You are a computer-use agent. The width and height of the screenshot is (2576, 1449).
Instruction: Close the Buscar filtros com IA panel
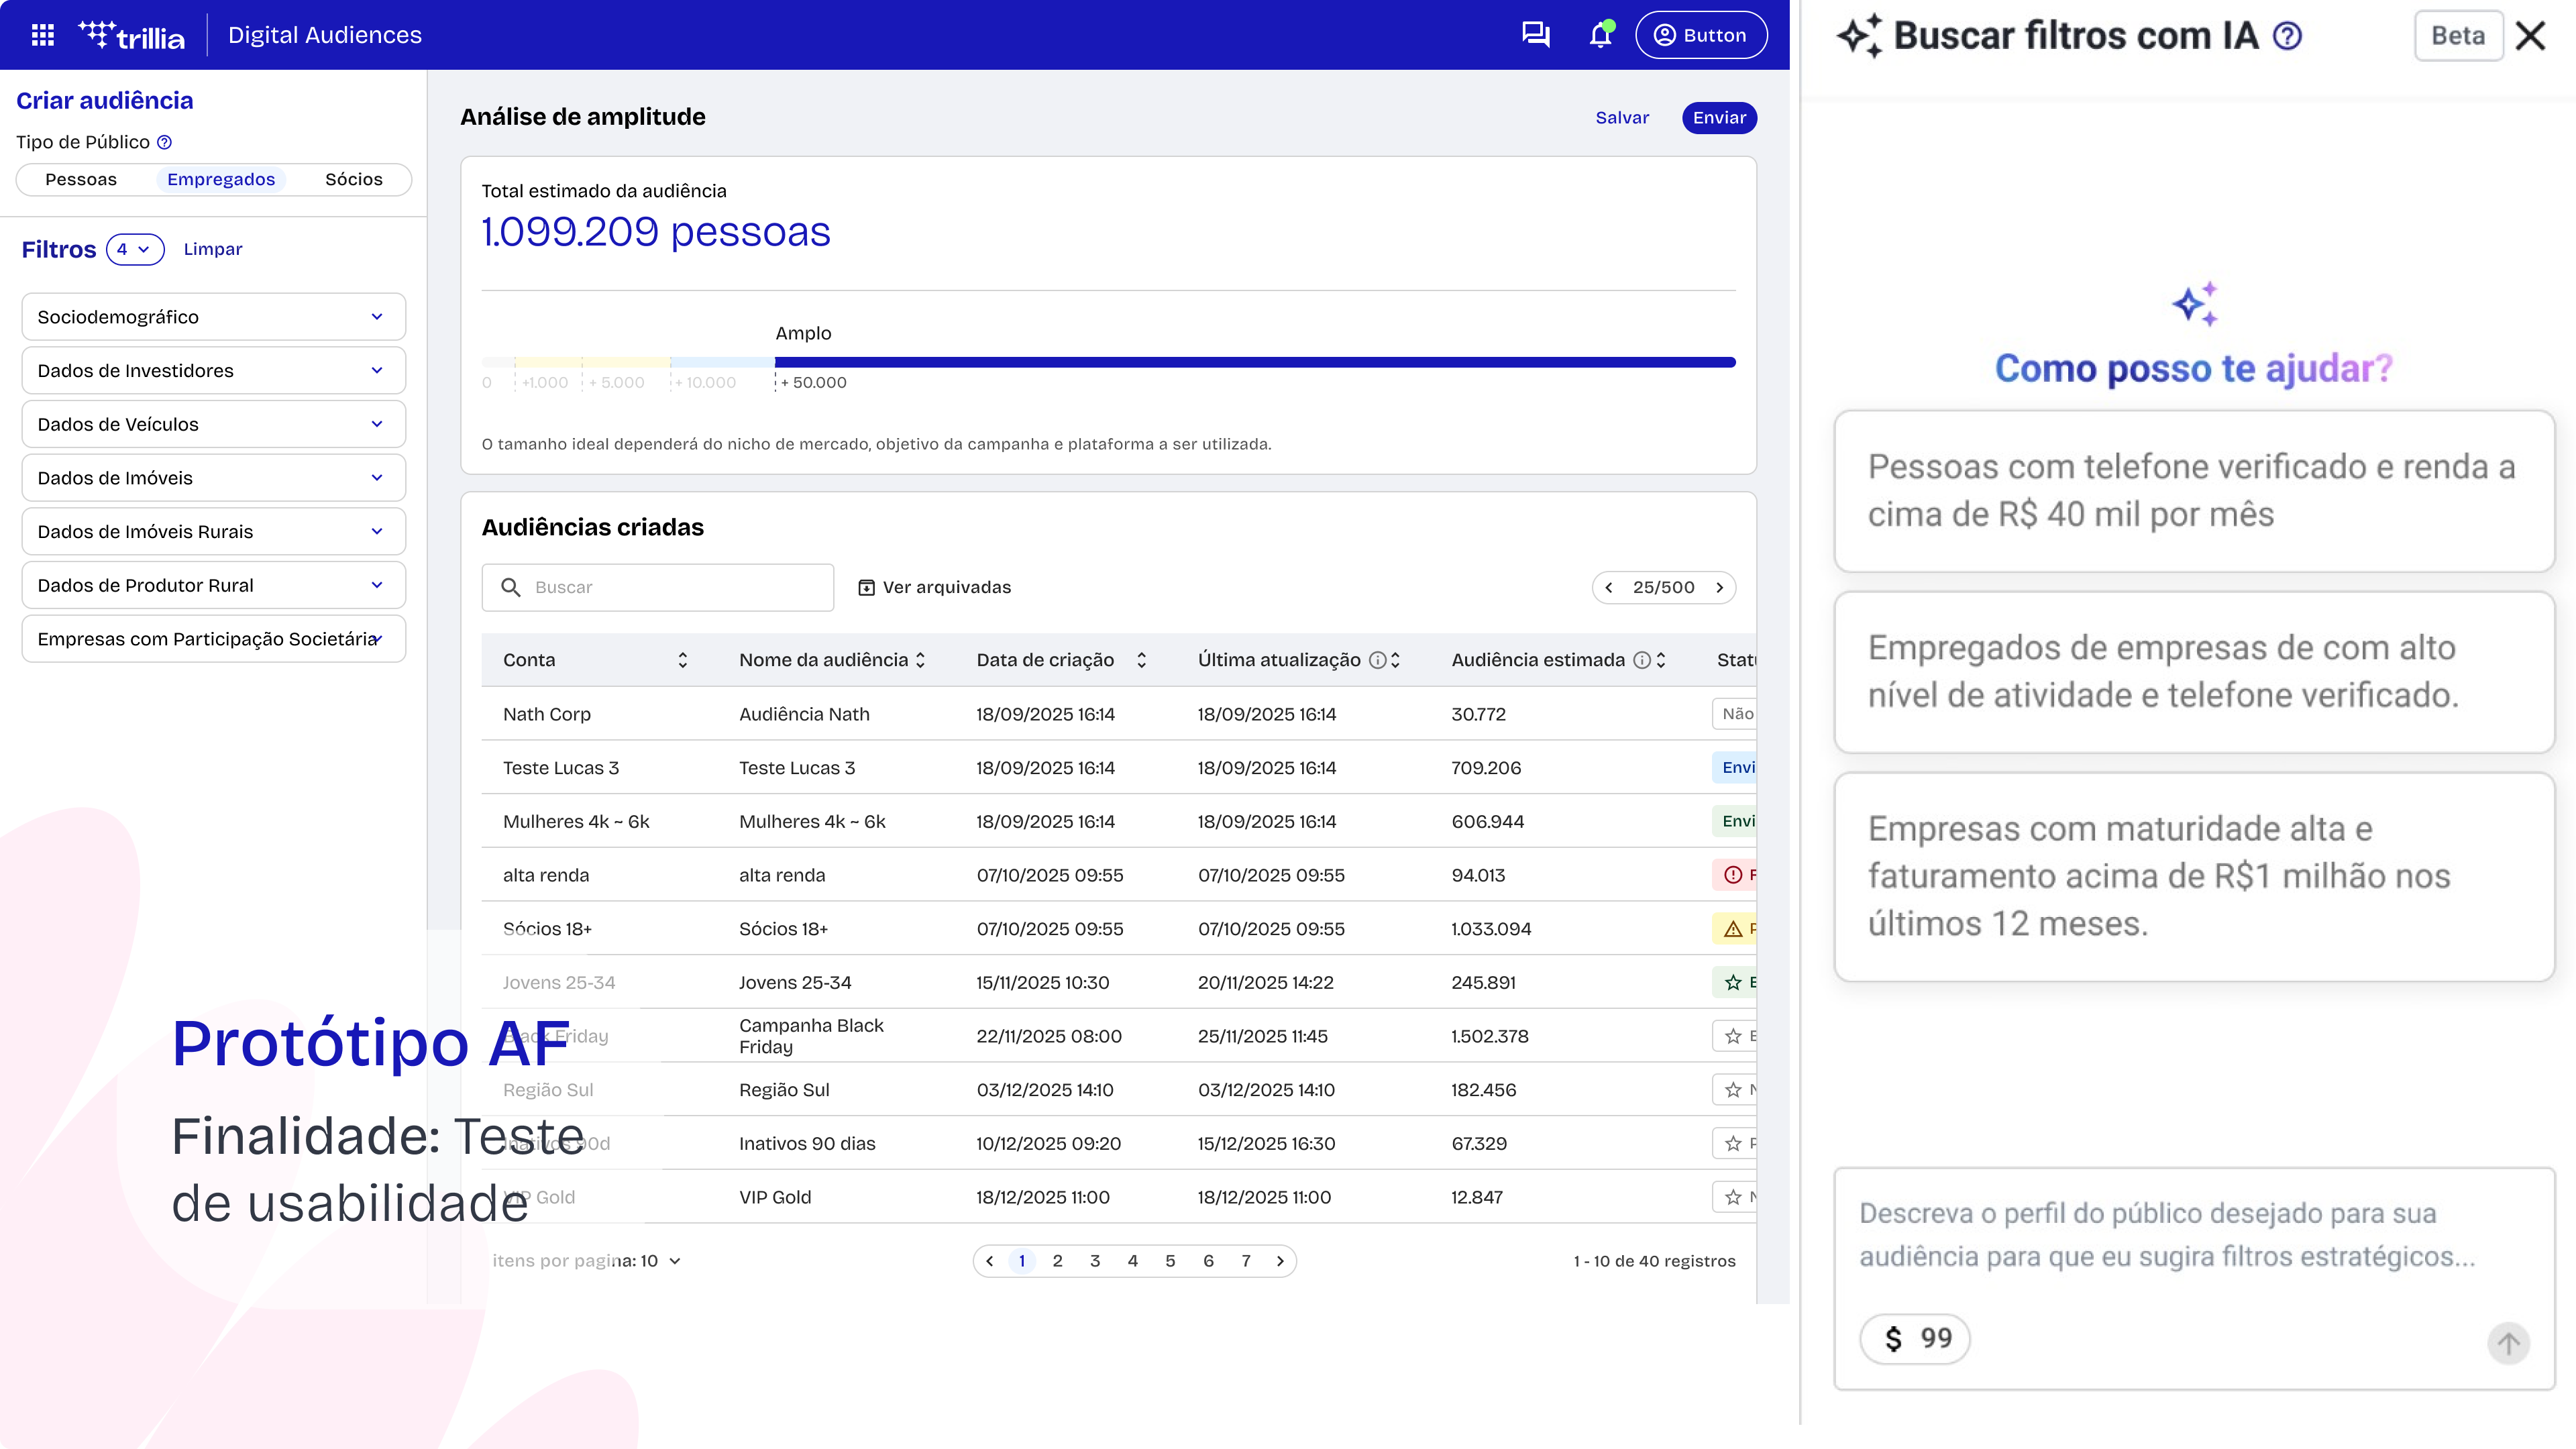tap(2531, 36)
